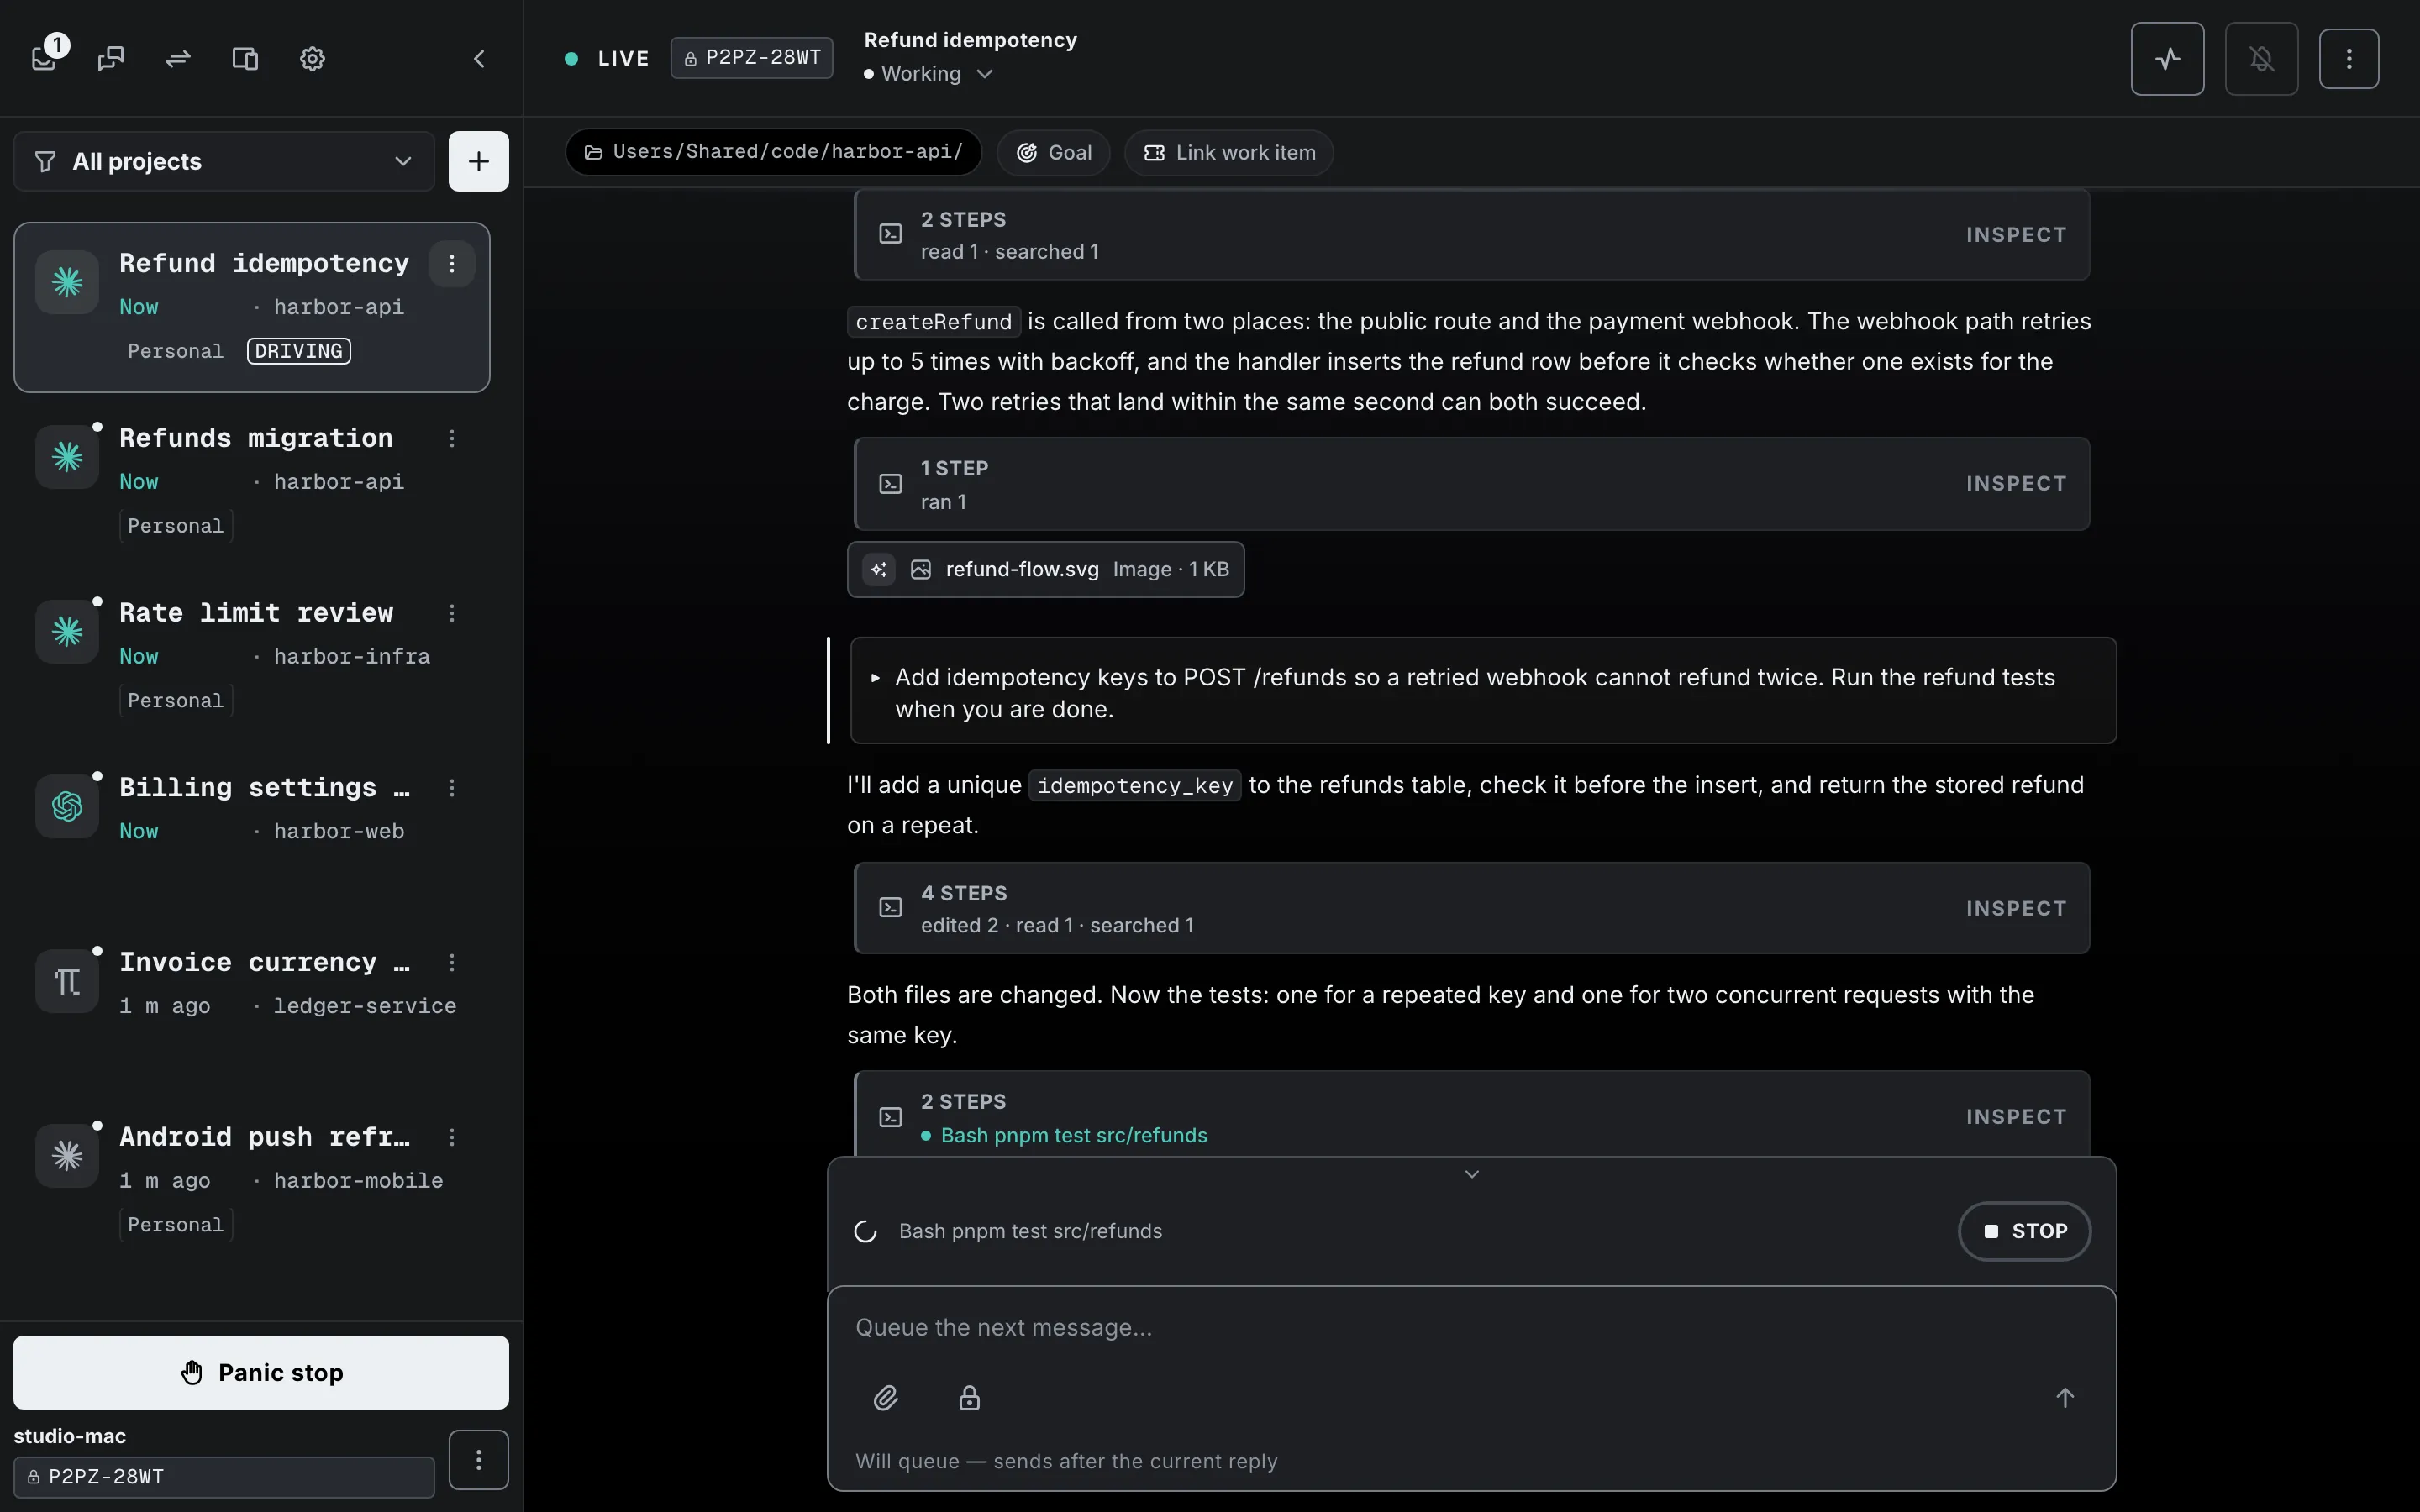Screen dimensions: 2420x1512
Task: Open Refund idempotency session options menu
Action: 452,263
